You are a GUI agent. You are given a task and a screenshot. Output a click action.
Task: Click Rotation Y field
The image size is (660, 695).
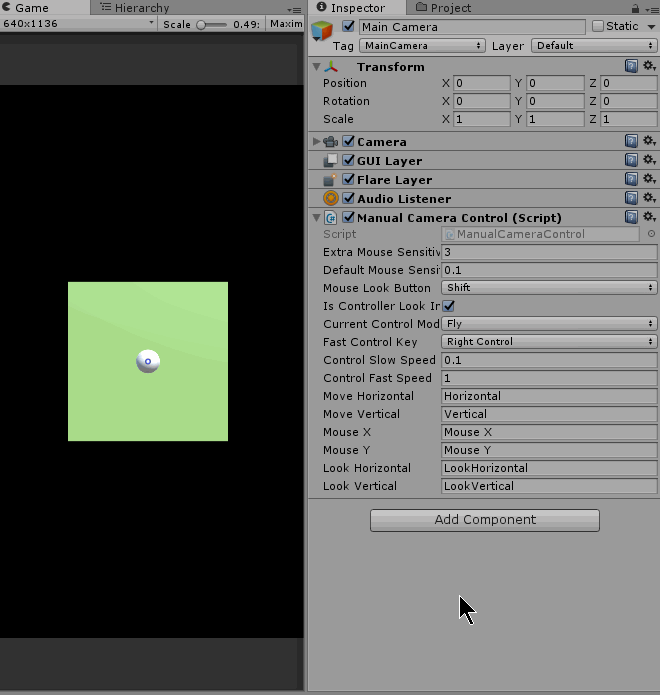pos(555,101)
